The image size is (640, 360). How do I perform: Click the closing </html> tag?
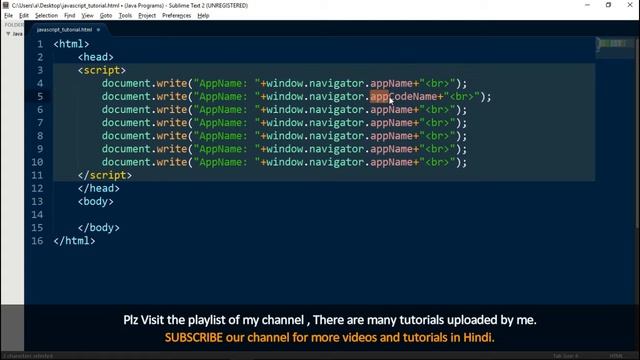click(x=74, y=241)
